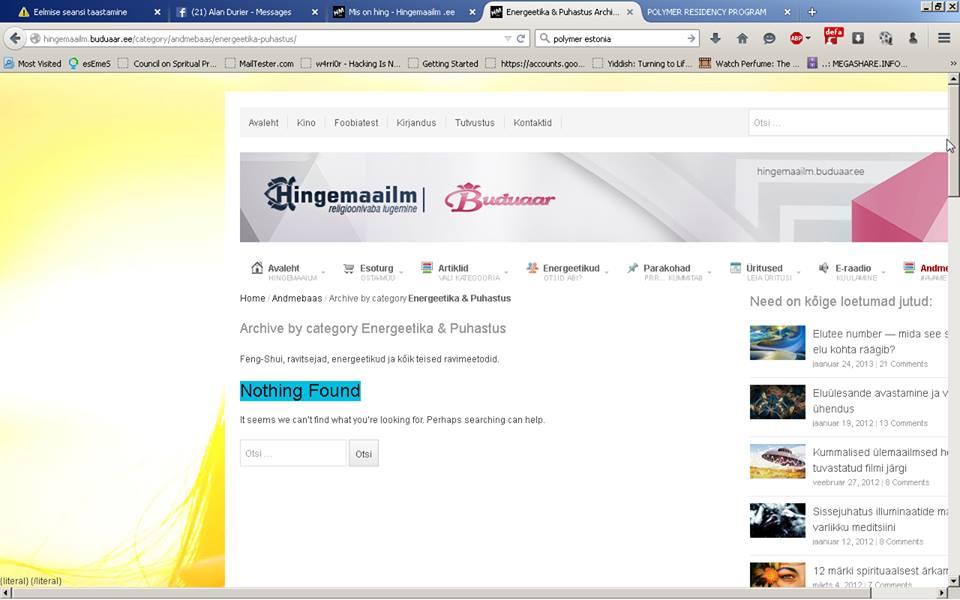The height and width of the screenshot is (600, 960).
Task: Click the Artiklid stacked books icon
Action: coord(427,268)
